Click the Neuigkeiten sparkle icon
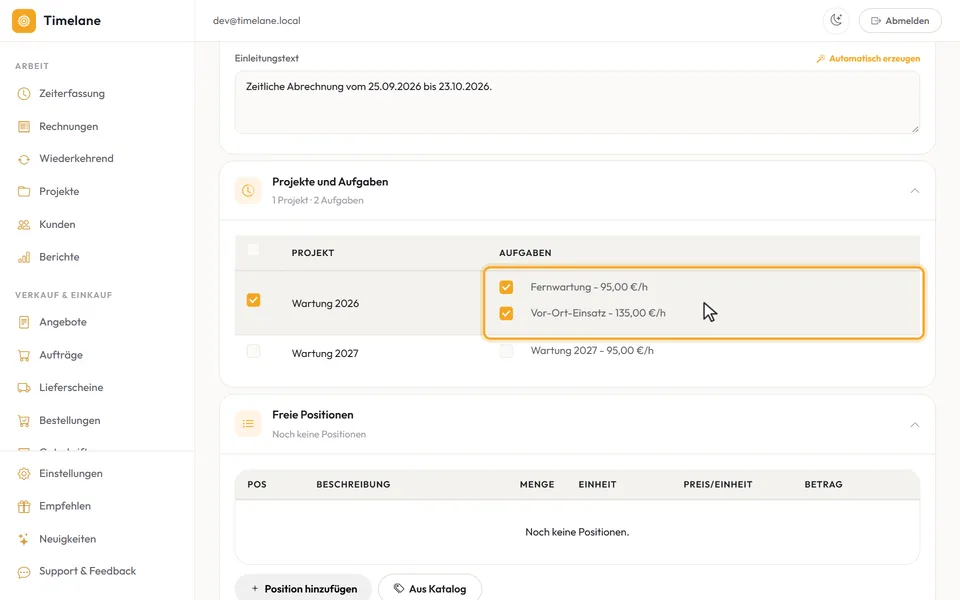 click(x=24, y=539)
